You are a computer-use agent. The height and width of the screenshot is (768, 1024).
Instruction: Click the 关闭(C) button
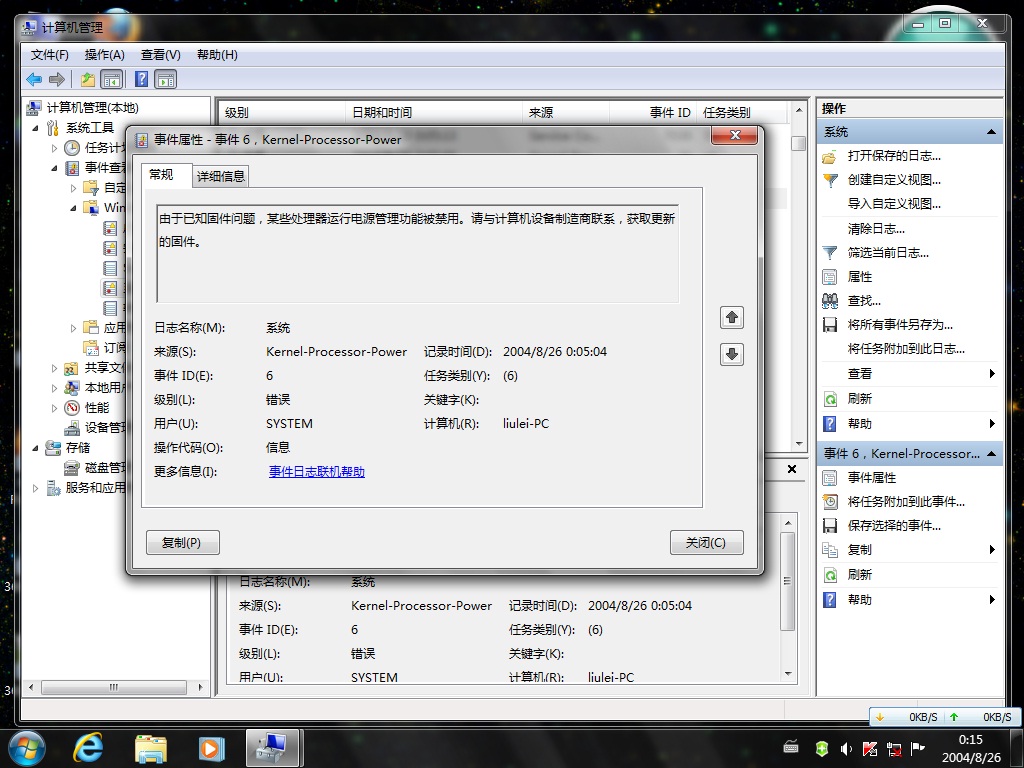pos(706,543)
